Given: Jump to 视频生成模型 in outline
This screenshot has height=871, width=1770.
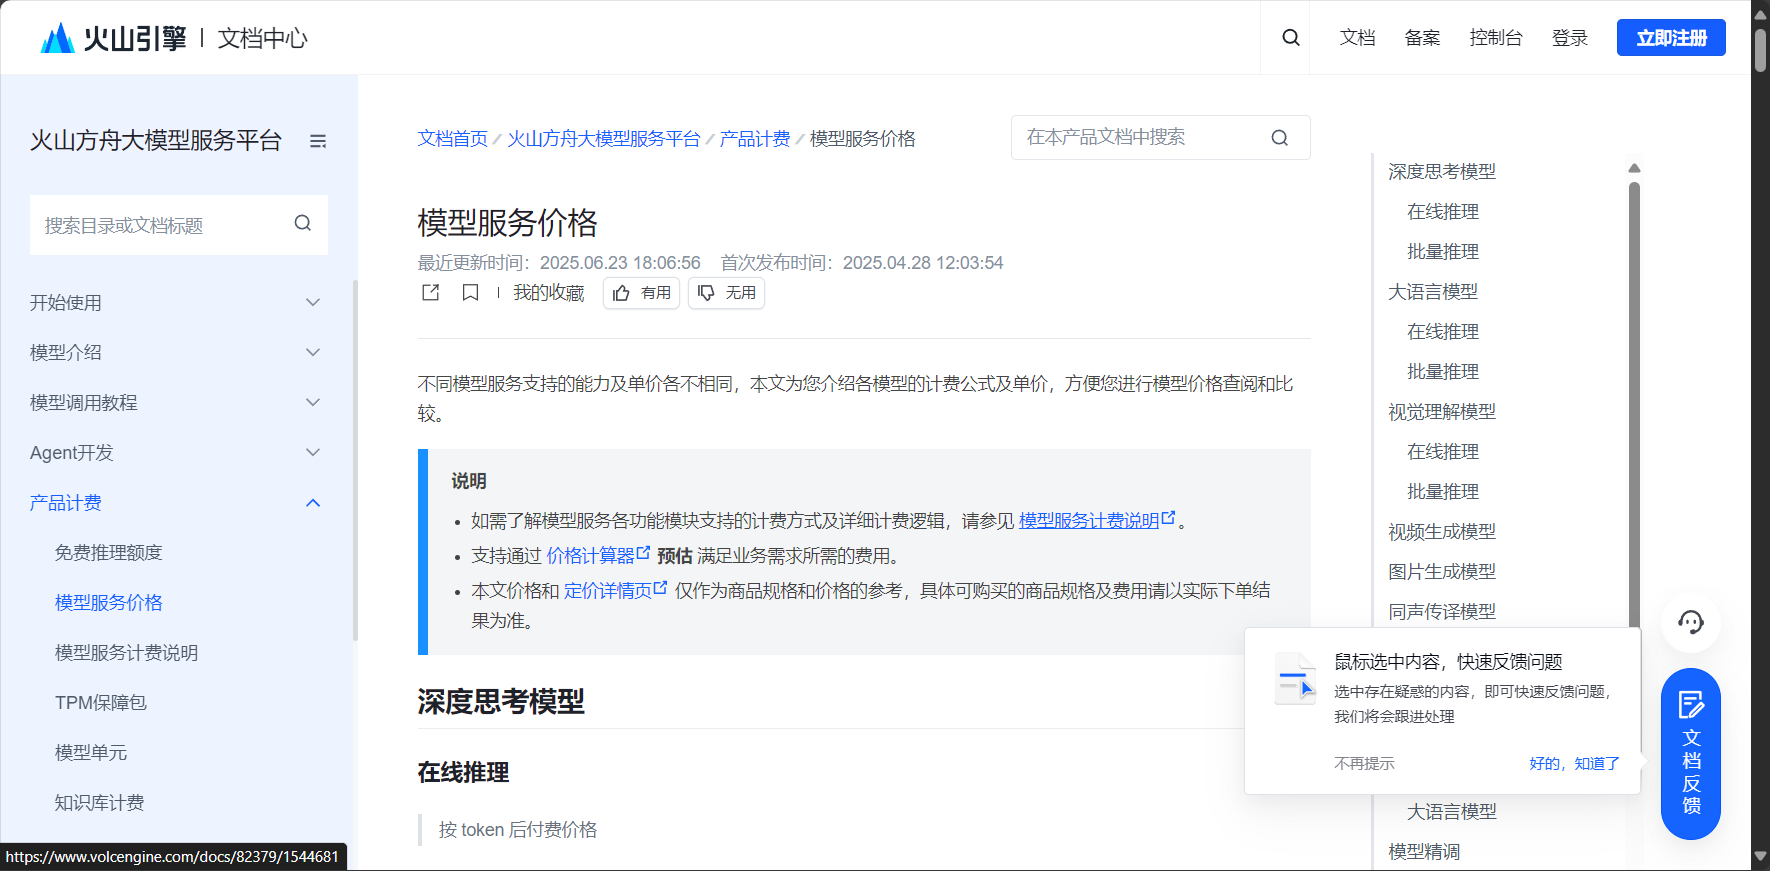Looking at the screenshot, I should pos(1441,531).
